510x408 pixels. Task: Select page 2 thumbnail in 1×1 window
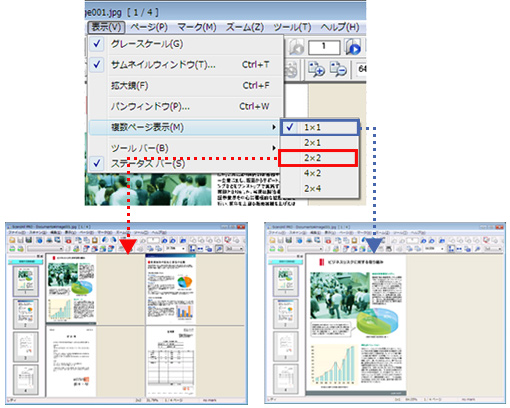[x=286, y=313]
